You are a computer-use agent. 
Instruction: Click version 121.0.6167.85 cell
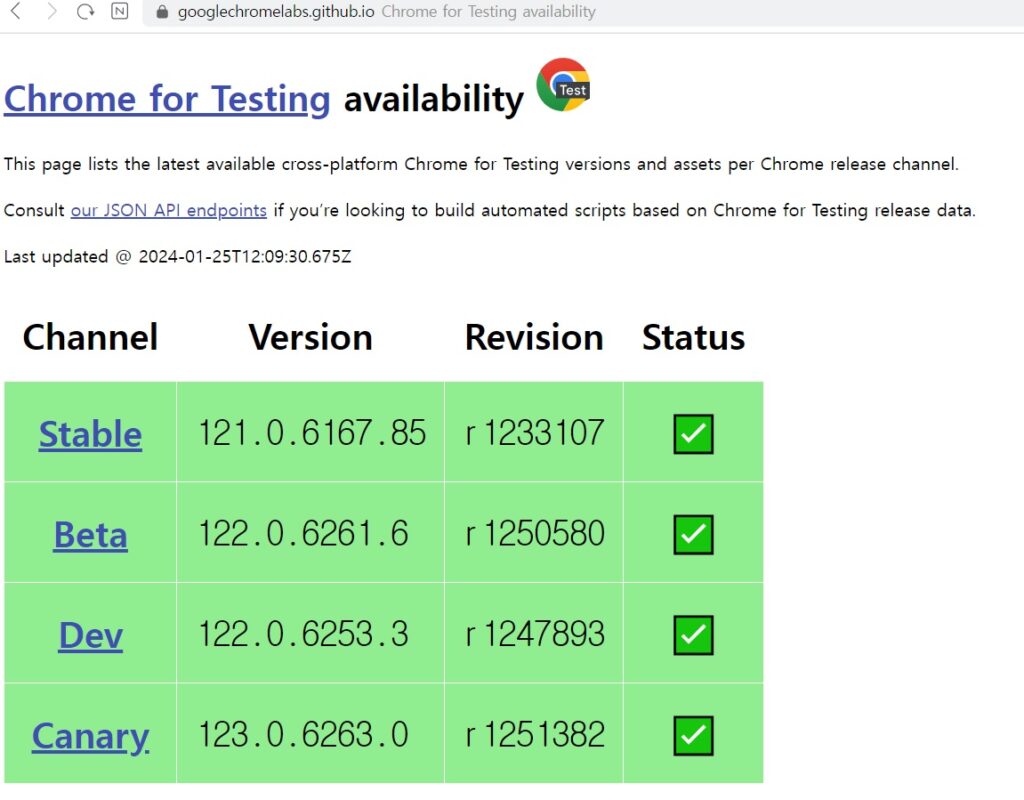coord(310,432)
